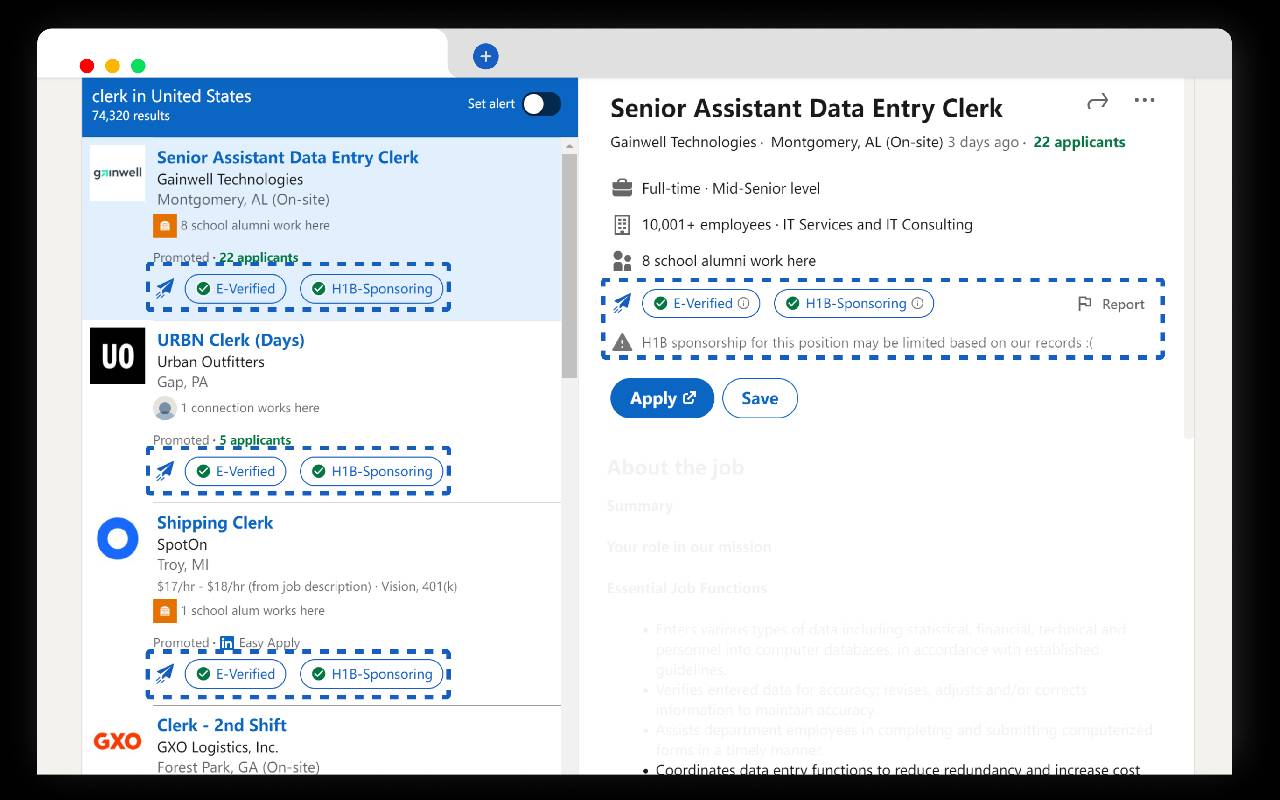1280x800 pixels.
Task: Click the scroll-up arrow of the job list
Action: (570, 146)
